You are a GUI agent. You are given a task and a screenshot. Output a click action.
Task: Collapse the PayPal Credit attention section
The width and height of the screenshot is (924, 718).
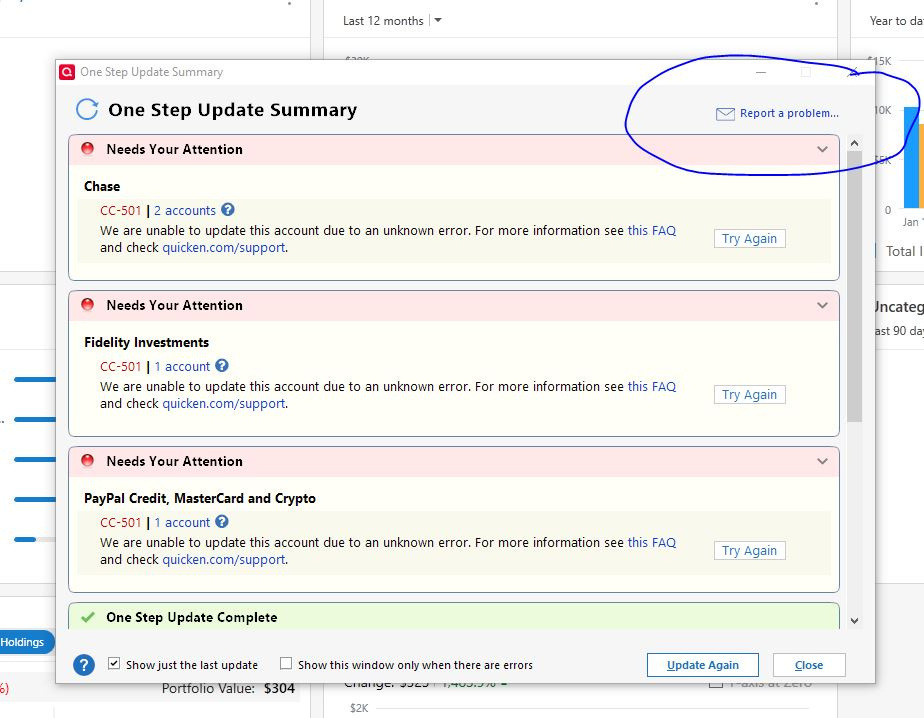pyautogui.click(x=822, y=461)
